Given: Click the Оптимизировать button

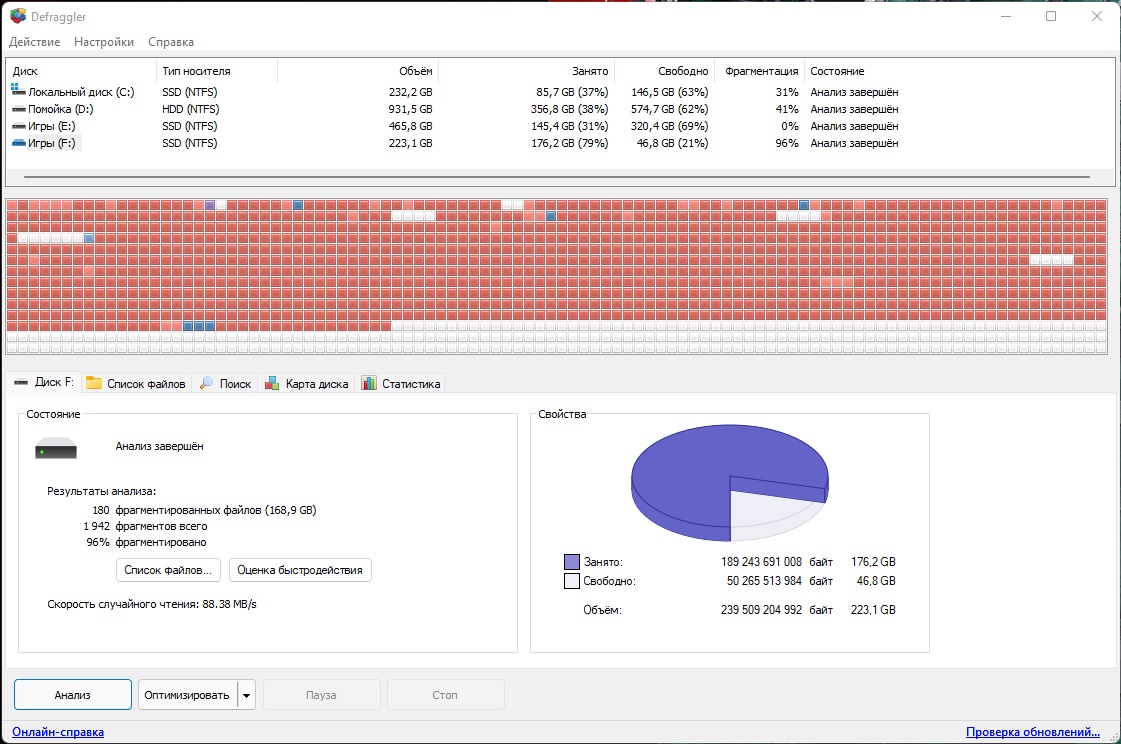Looking at the screenshot, I should [187, 695].
